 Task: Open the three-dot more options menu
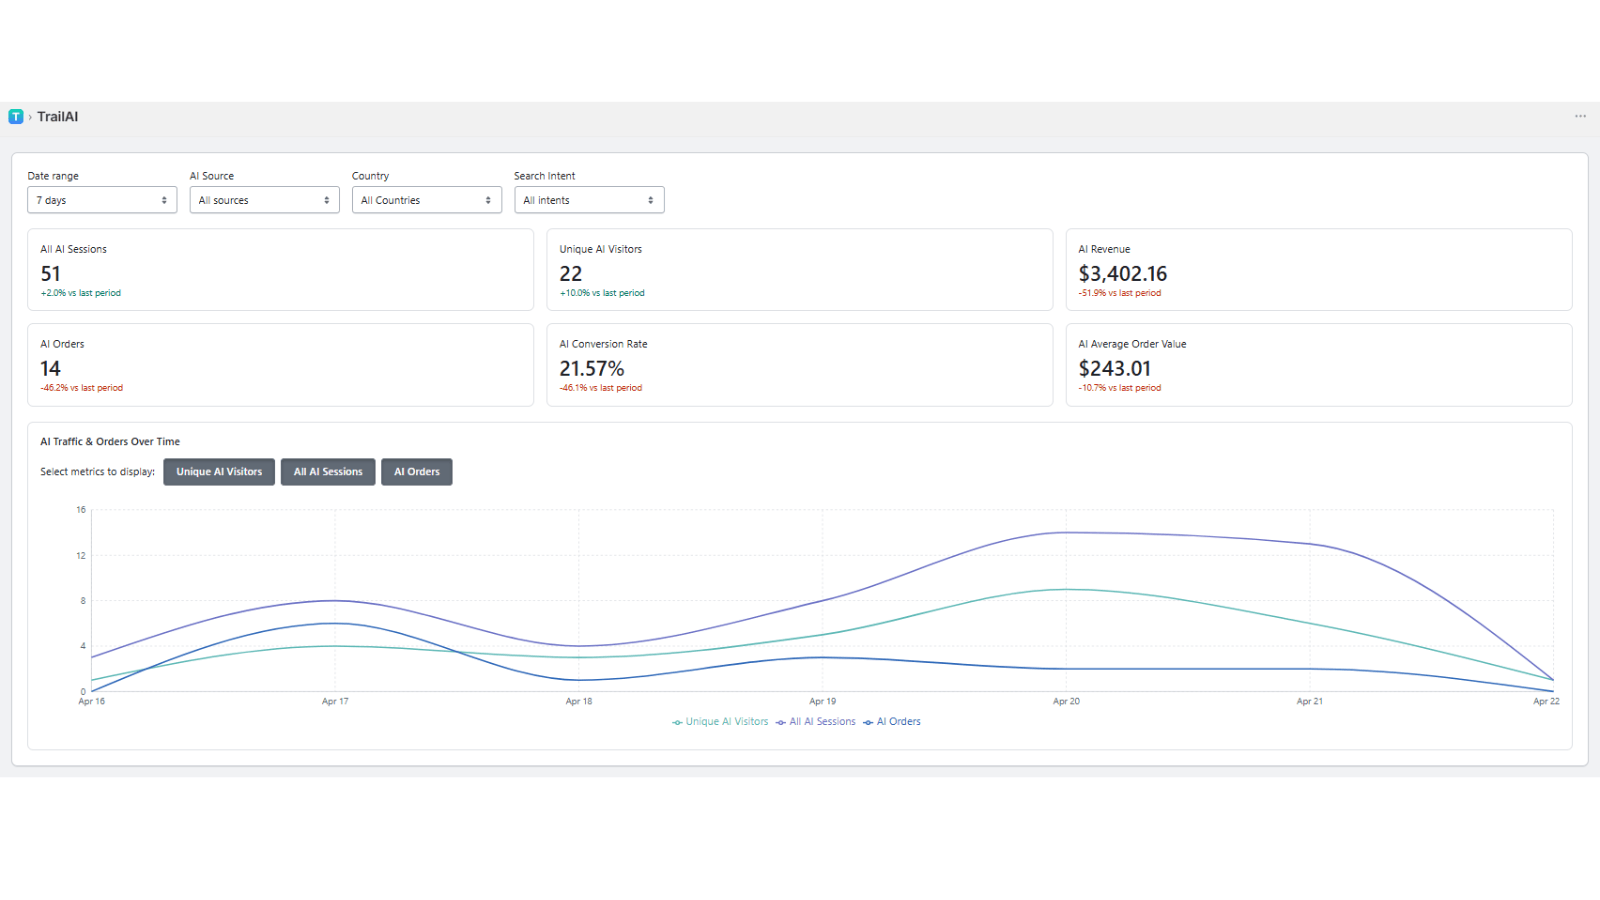pos(1580,116)
